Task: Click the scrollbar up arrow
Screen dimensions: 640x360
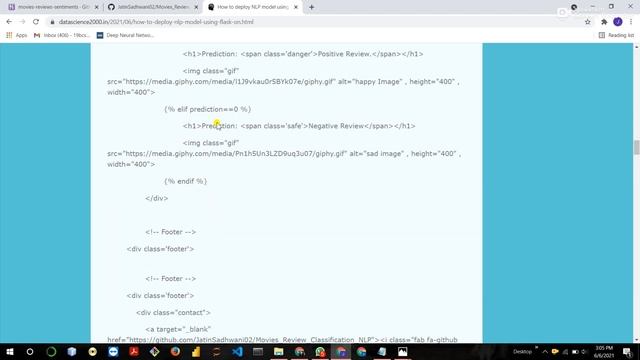Action: (x=636, y=47)
